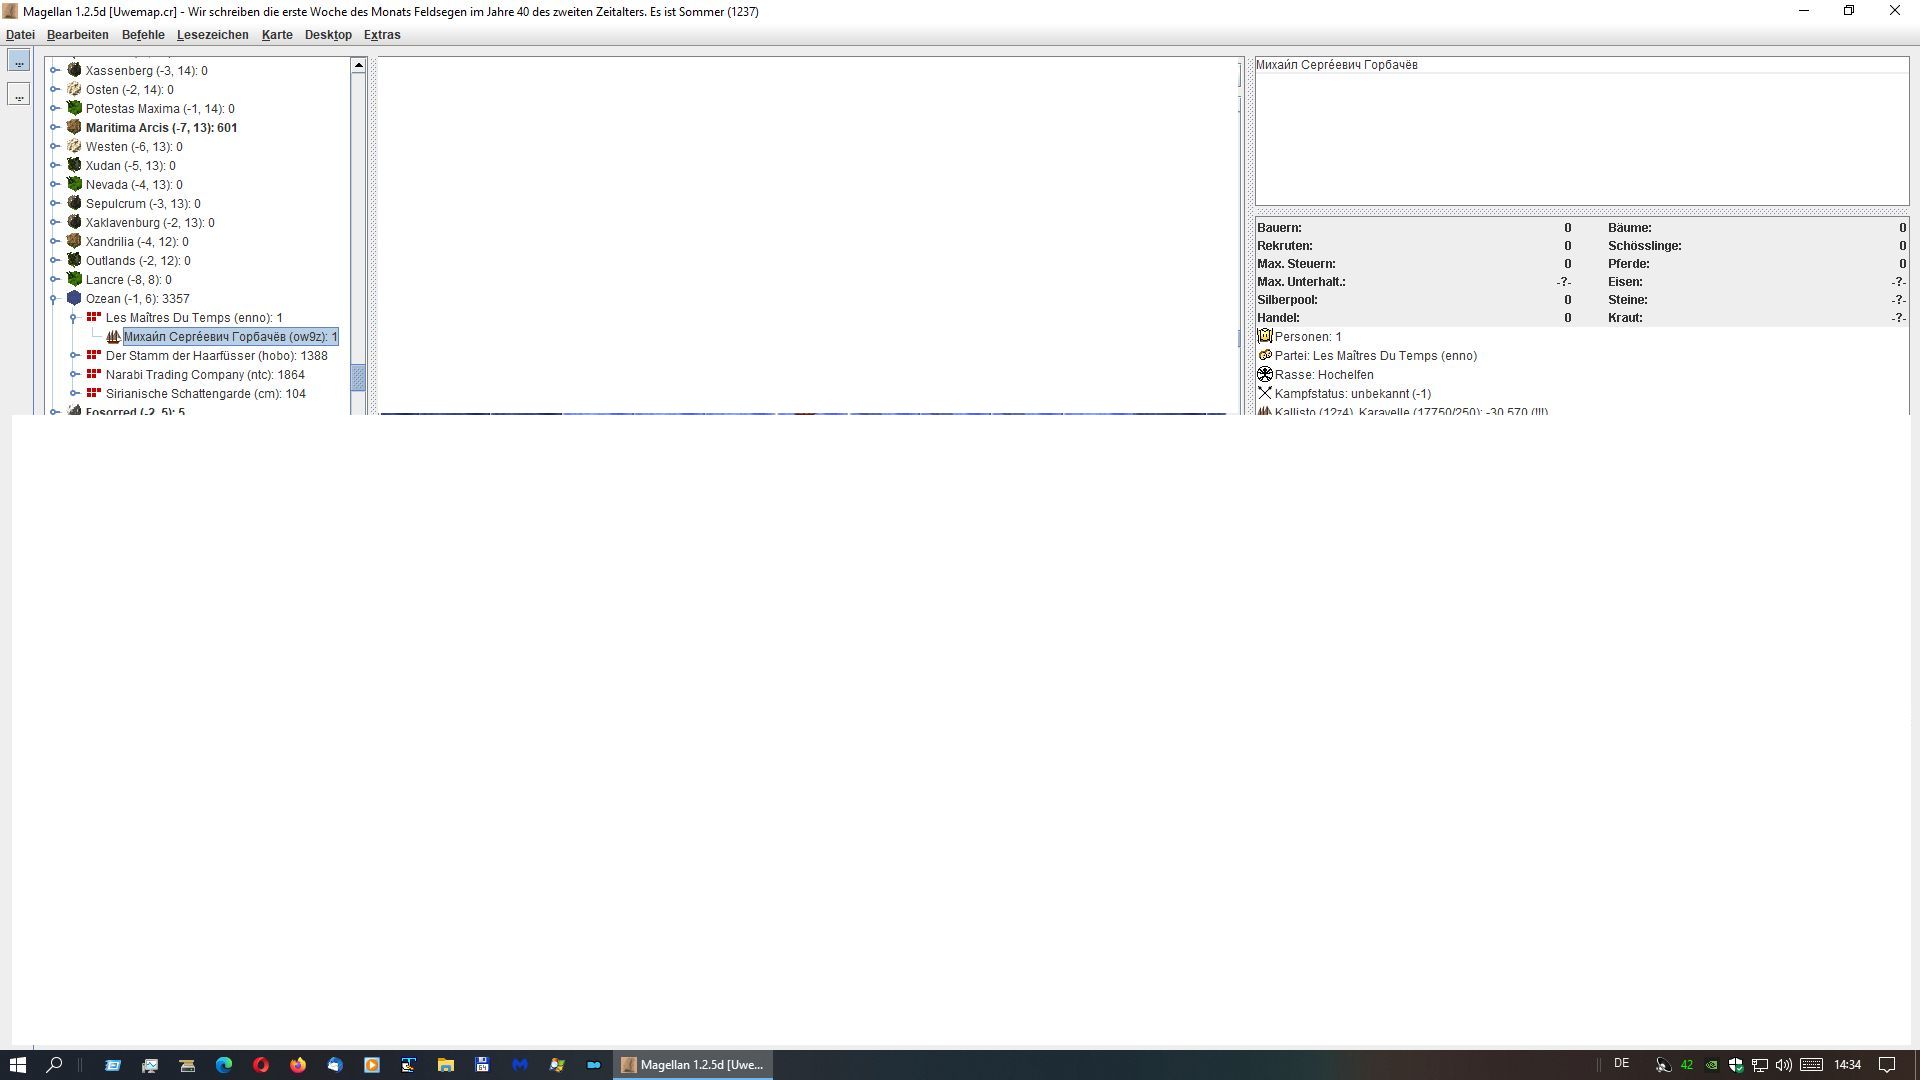
Task: Click the Rasse Hochelfen race icon
Action: 1265,374
